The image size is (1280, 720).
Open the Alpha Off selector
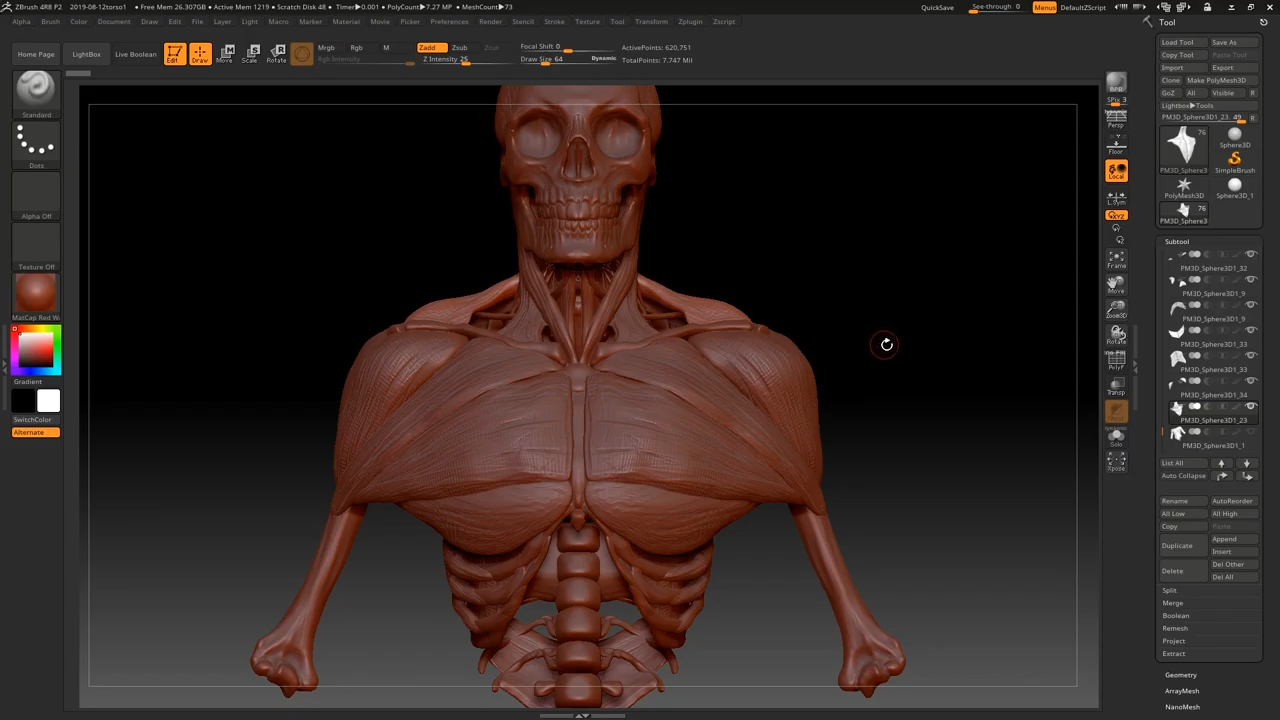[x=36, y=196]
